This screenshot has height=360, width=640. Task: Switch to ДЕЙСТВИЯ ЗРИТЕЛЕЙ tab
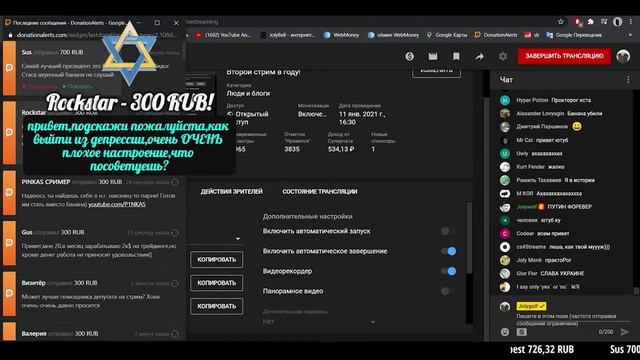231,191
